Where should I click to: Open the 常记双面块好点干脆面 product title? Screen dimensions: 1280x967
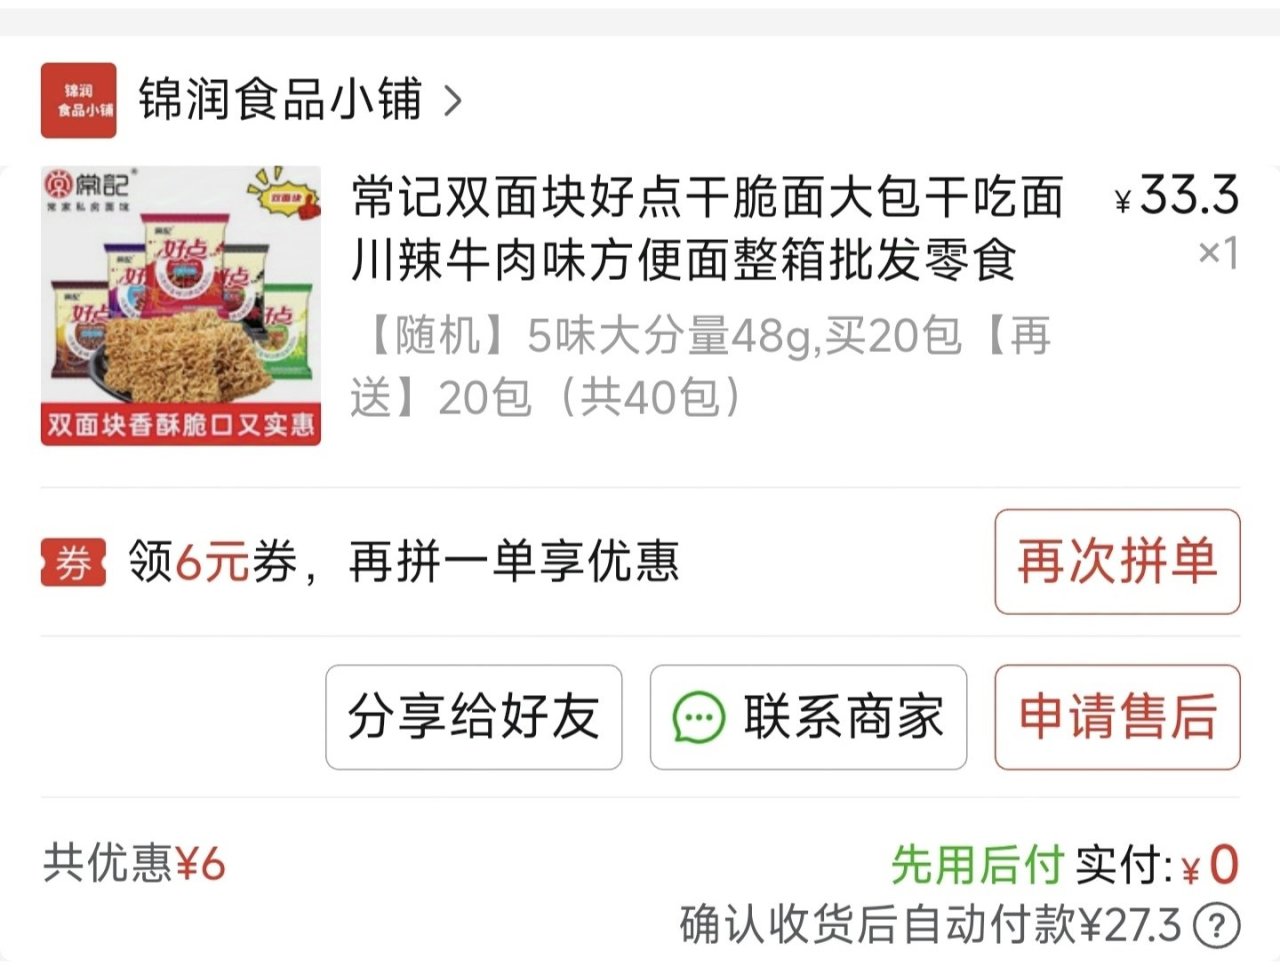pos(707,228)
